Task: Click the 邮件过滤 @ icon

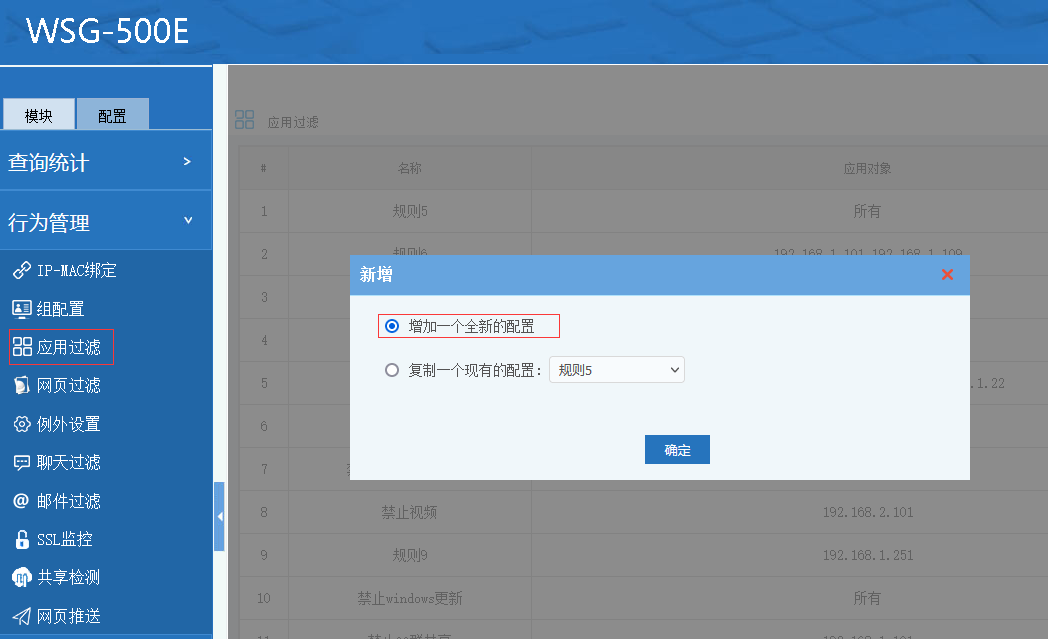Action: click(x=21, y=501)
